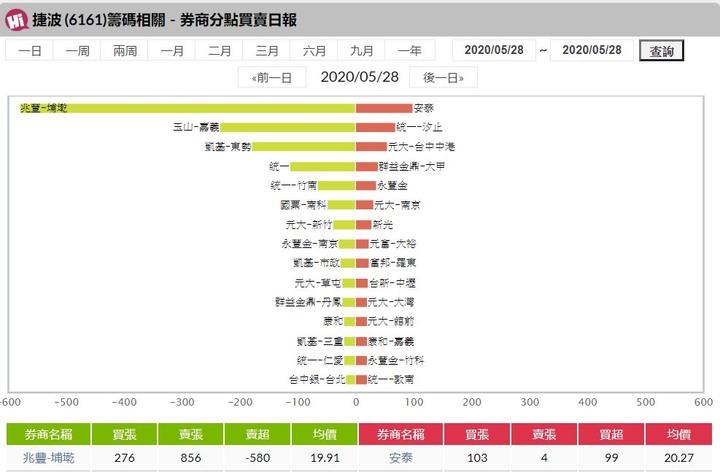Click the 元大-南京 chart label
Image resolution: width=720 pixels, height=472 pixels.
[397, 205]
